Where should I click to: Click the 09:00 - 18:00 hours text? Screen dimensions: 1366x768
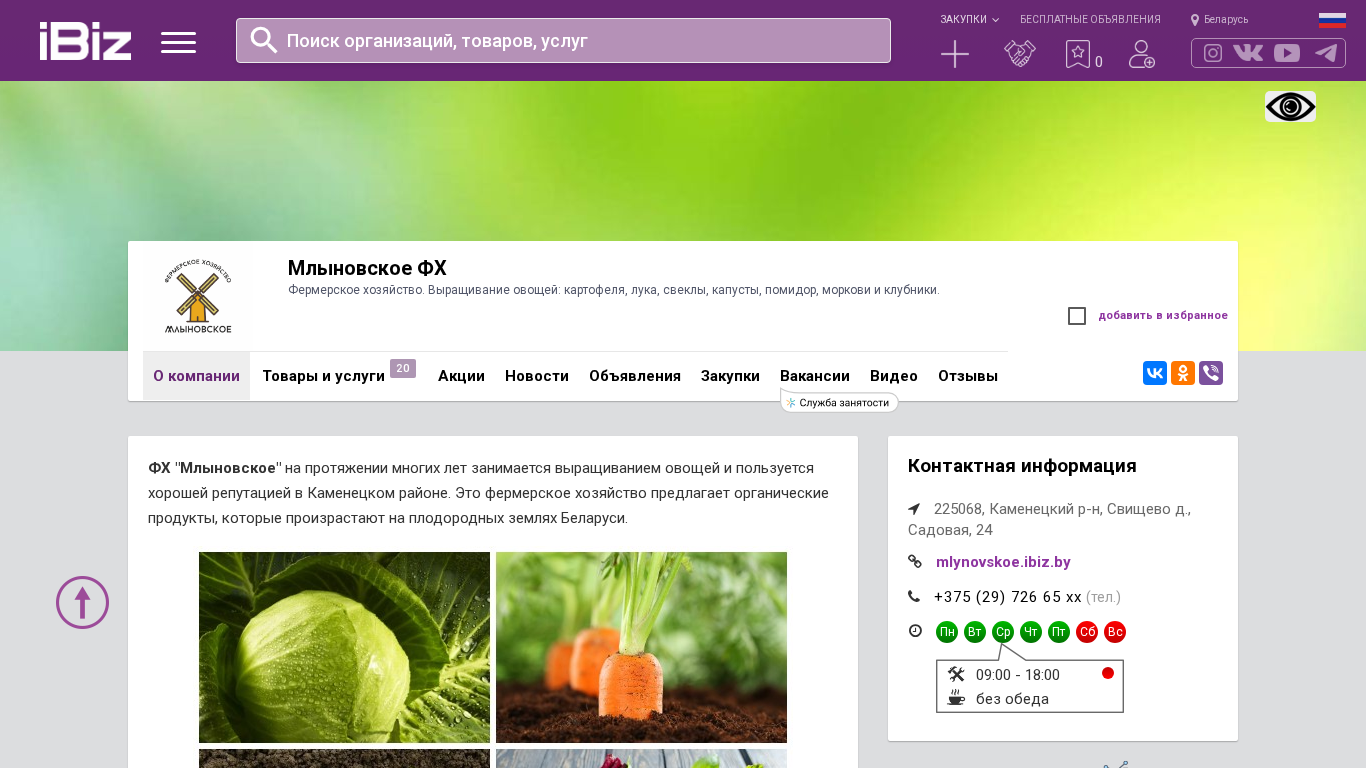point(1018,675)
